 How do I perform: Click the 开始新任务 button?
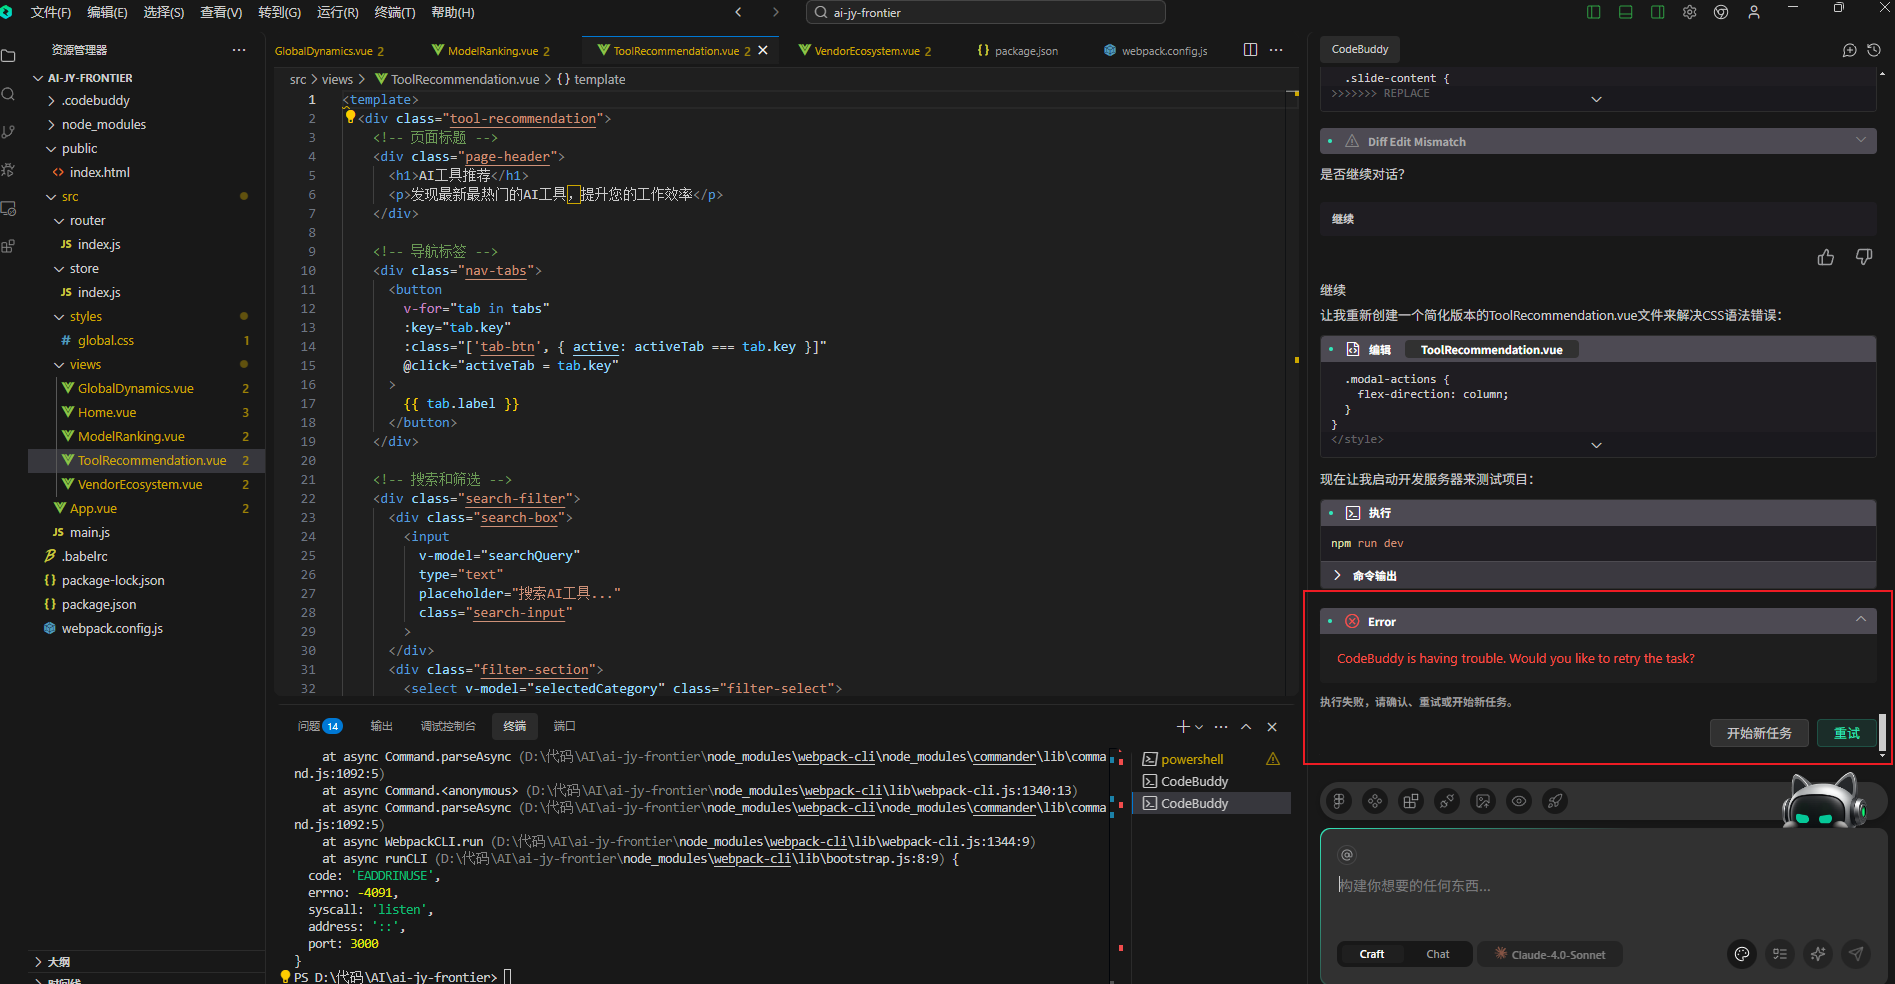click(x=1759, y=733)
